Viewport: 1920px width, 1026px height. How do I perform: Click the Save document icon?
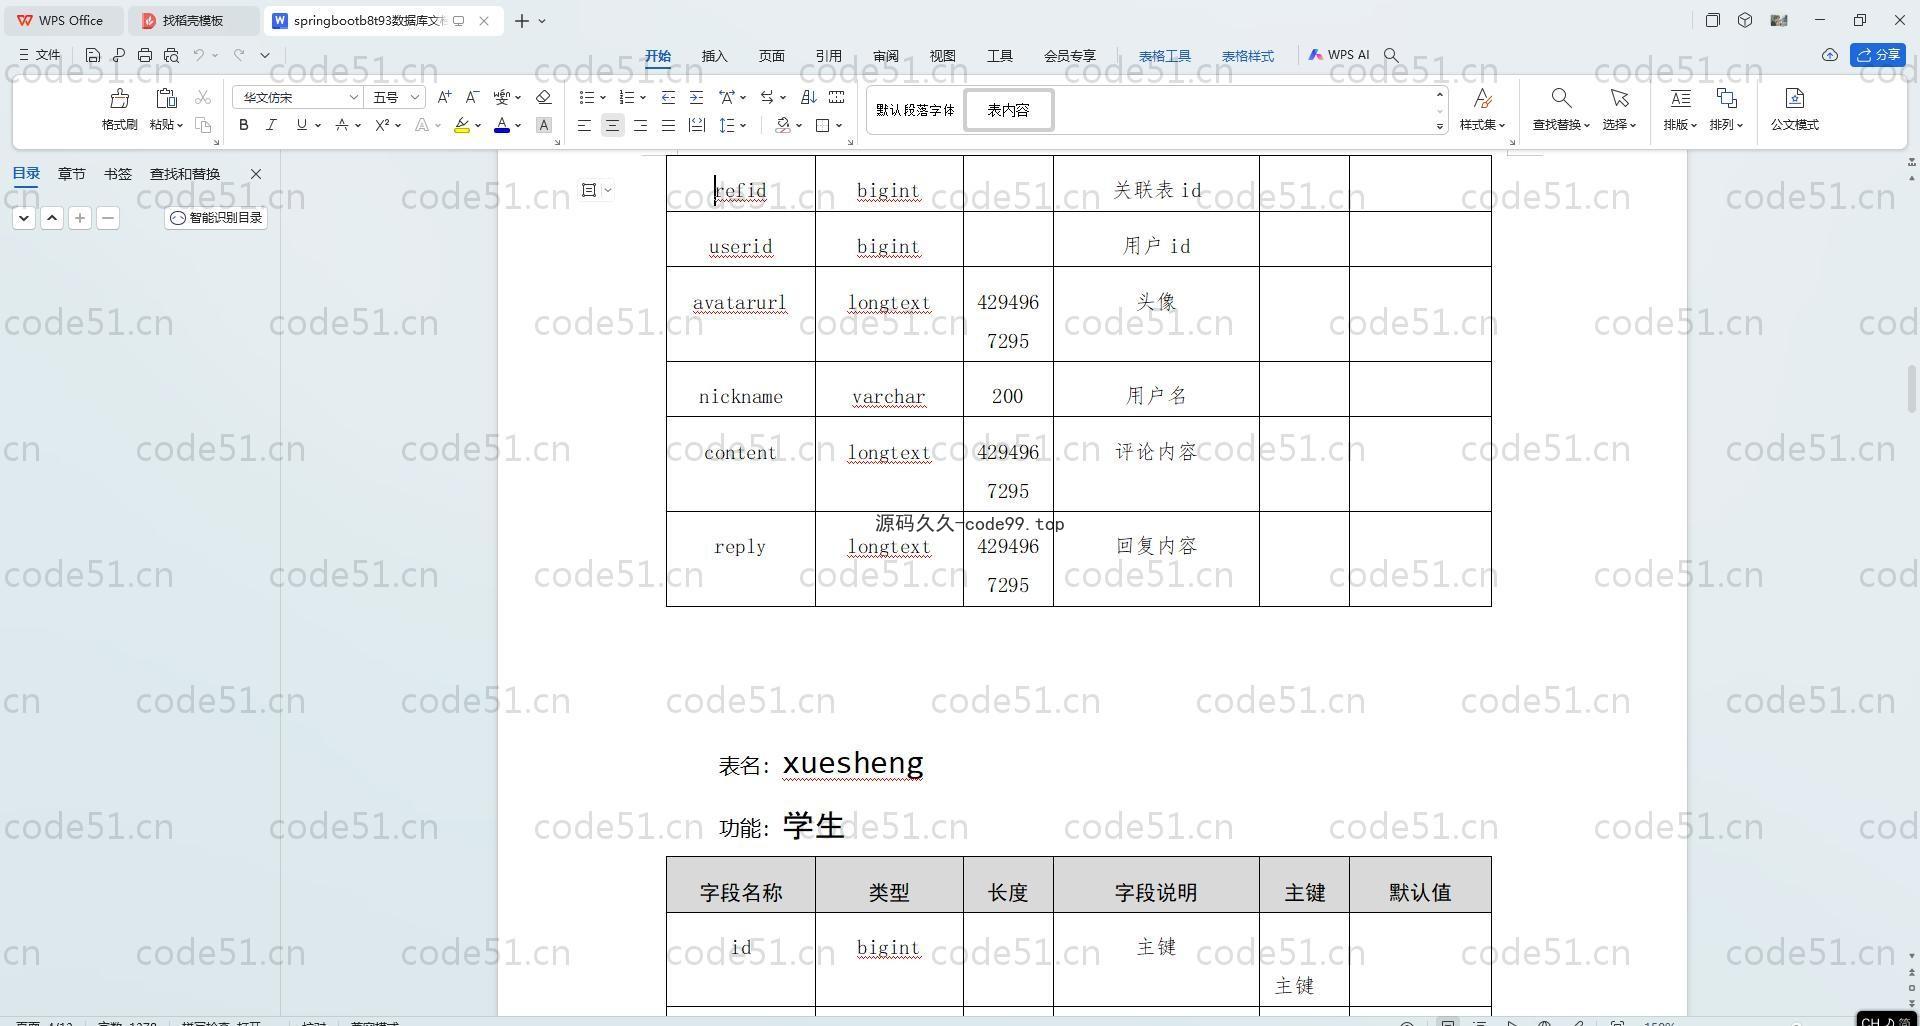pyautogui.click(x=93, y=55)
